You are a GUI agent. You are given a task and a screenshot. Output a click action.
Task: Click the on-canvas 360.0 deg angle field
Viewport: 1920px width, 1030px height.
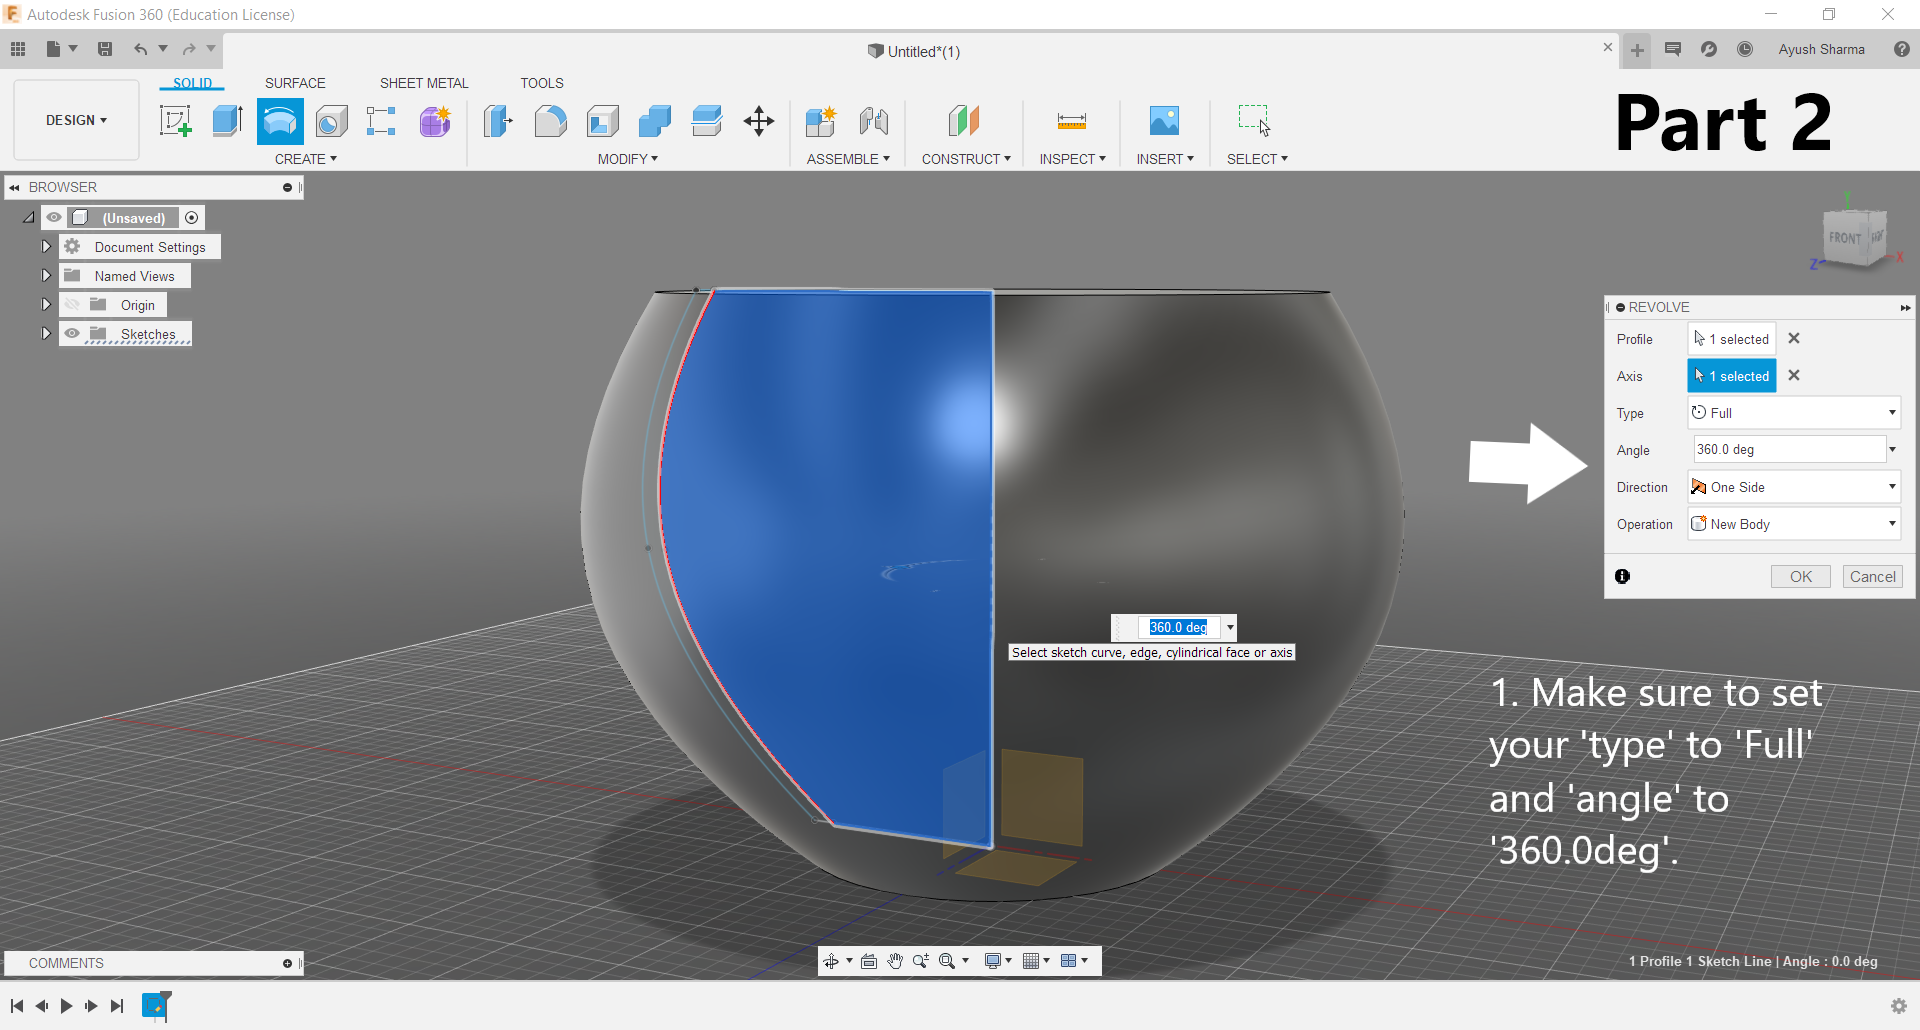(1178, 627)
